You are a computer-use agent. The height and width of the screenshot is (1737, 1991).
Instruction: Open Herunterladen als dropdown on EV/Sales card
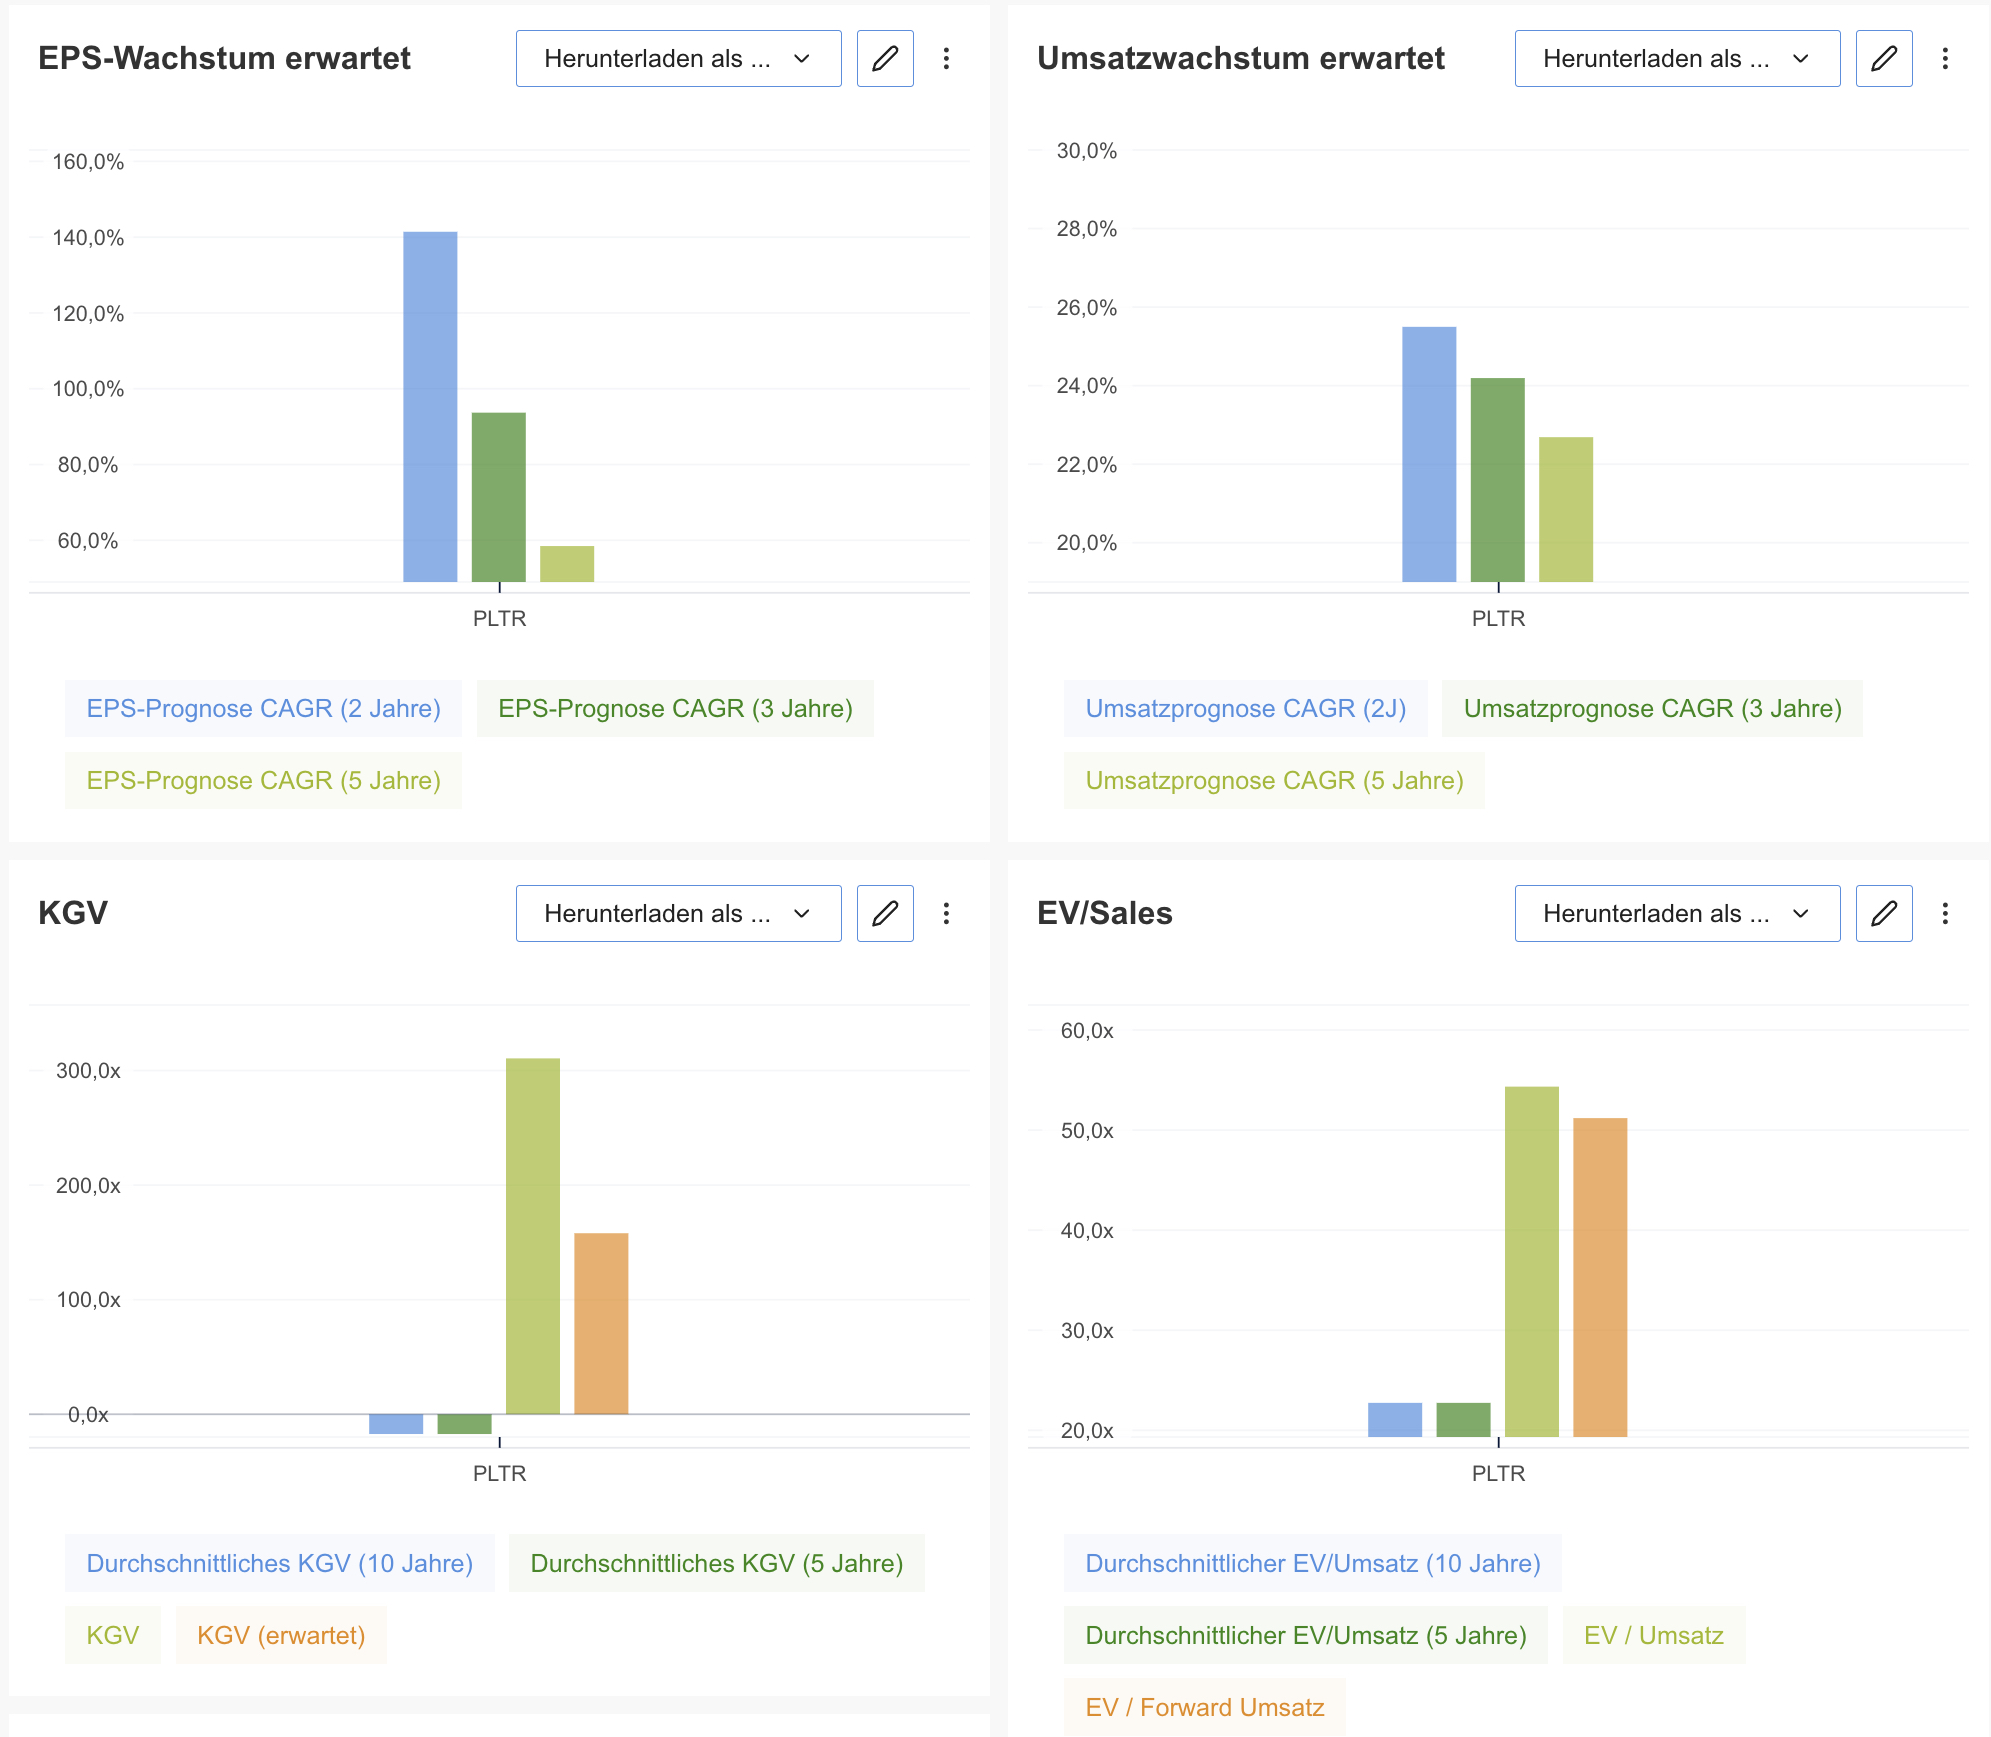(x=1677, y=913)
